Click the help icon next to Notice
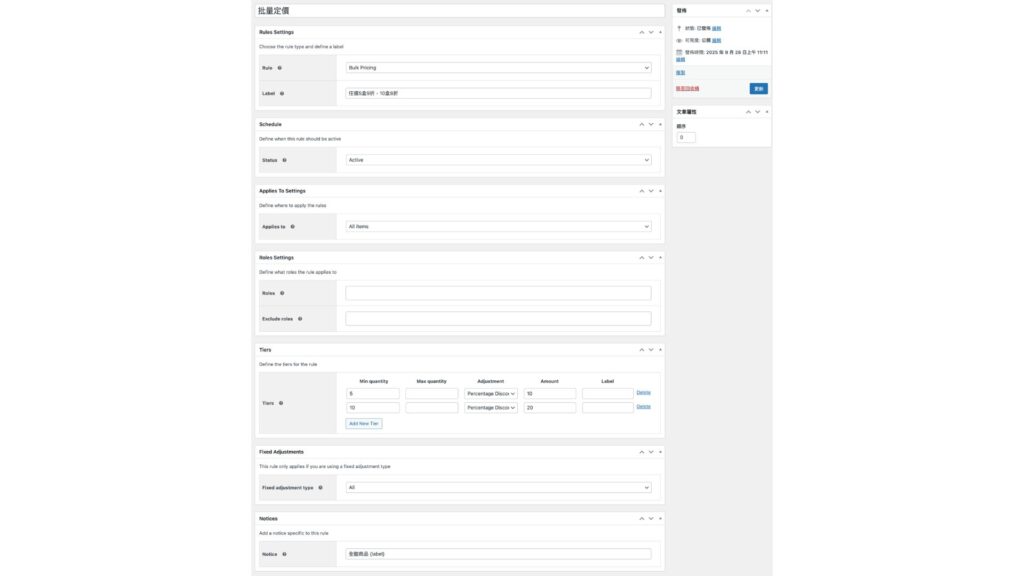Viewport: 1024px width, 576px height. pyautogui.click(x=285, y=554)
